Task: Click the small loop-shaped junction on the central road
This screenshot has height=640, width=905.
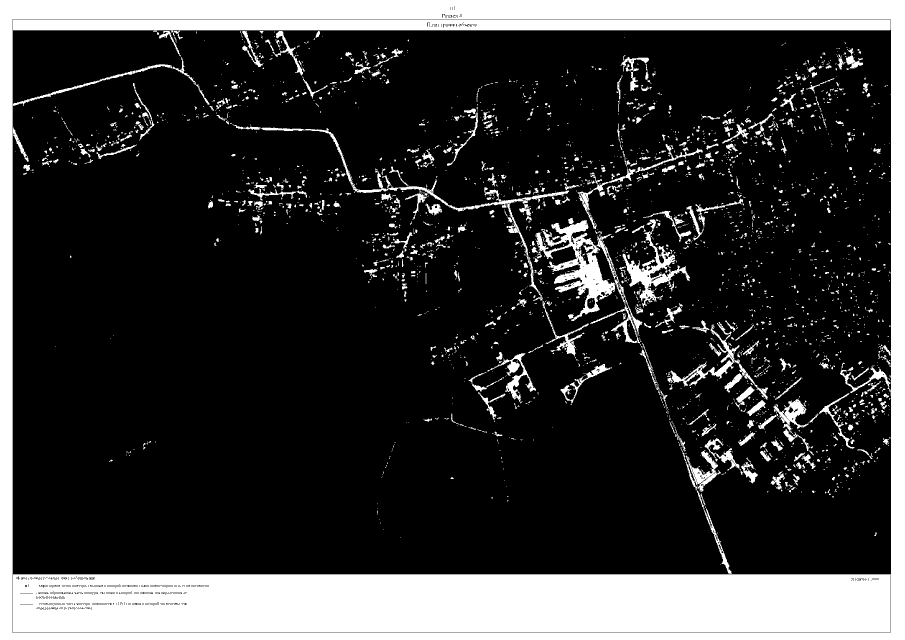Action: pyautogui.click(x=432, y=204)
